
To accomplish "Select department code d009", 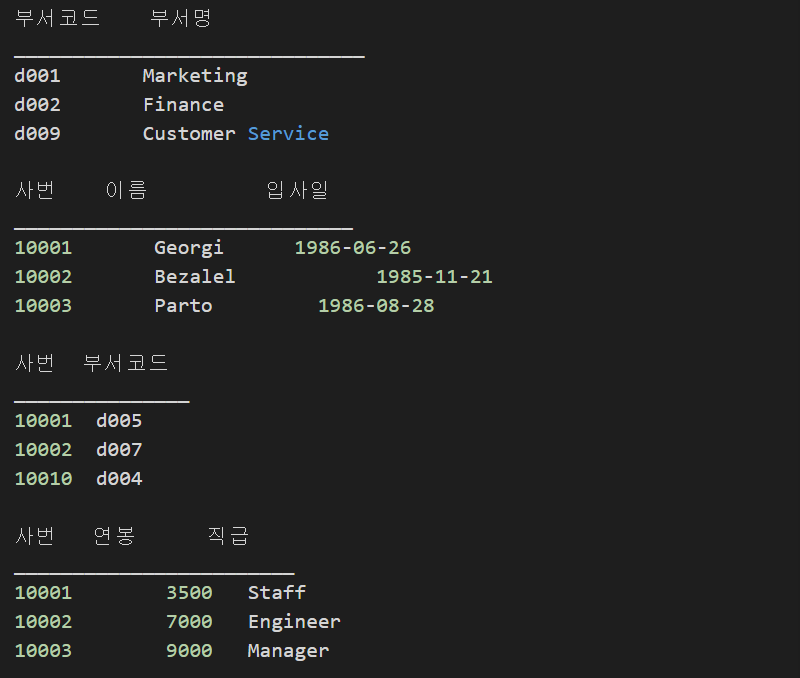I will coord(37,134).
